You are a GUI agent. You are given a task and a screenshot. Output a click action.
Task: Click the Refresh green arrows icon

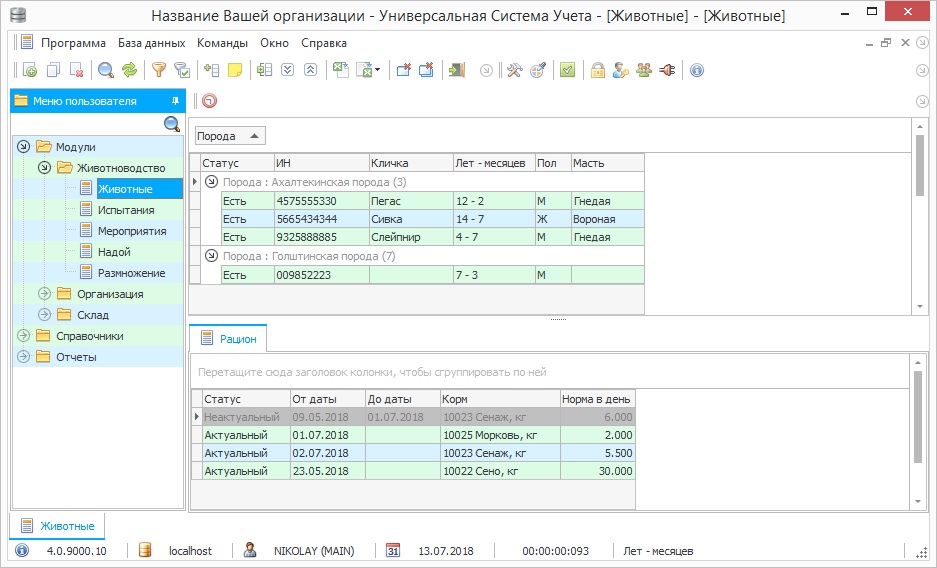click(129, 70)
